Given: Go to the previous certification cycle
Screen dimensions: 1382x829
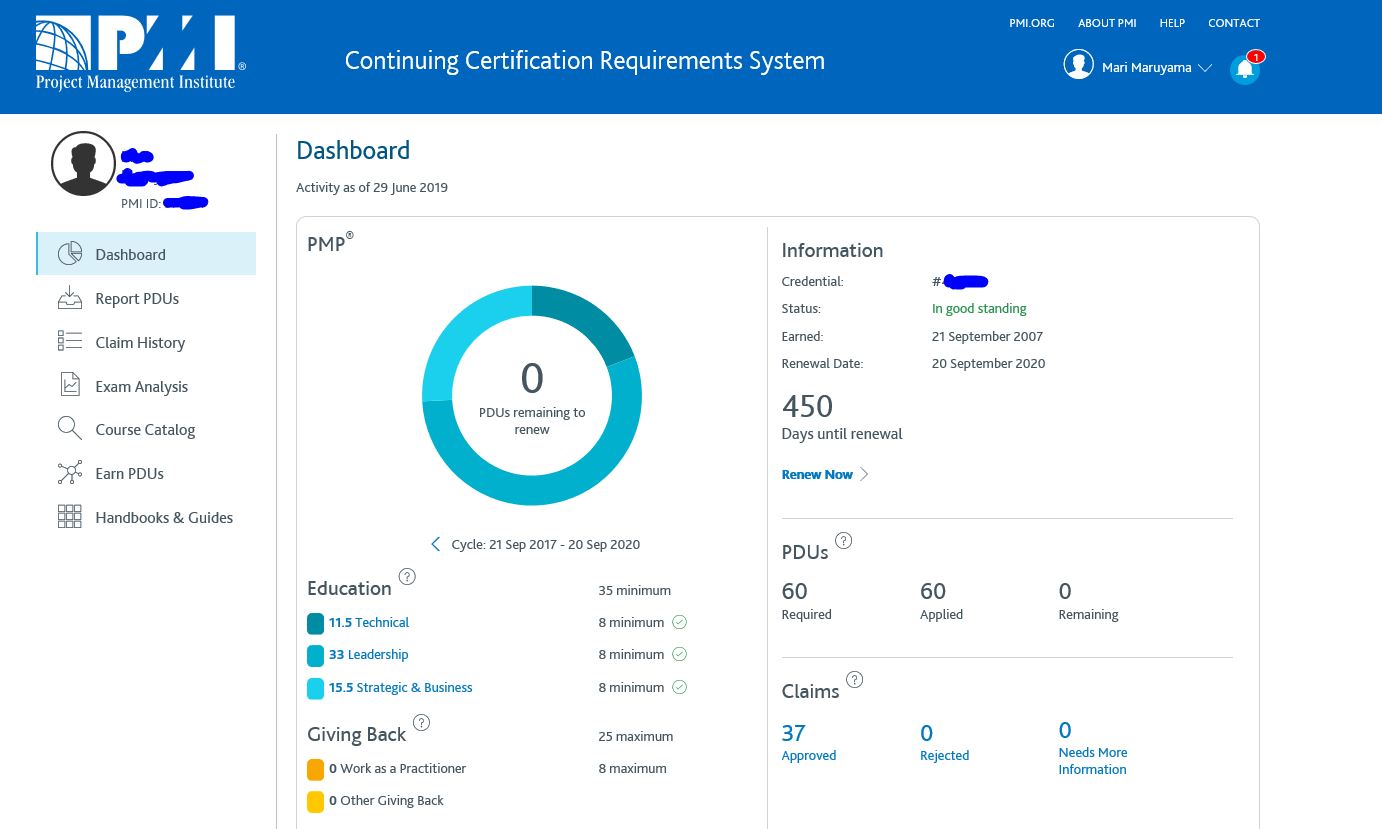Looking at the screenshot, I should [x=436, y=544].
